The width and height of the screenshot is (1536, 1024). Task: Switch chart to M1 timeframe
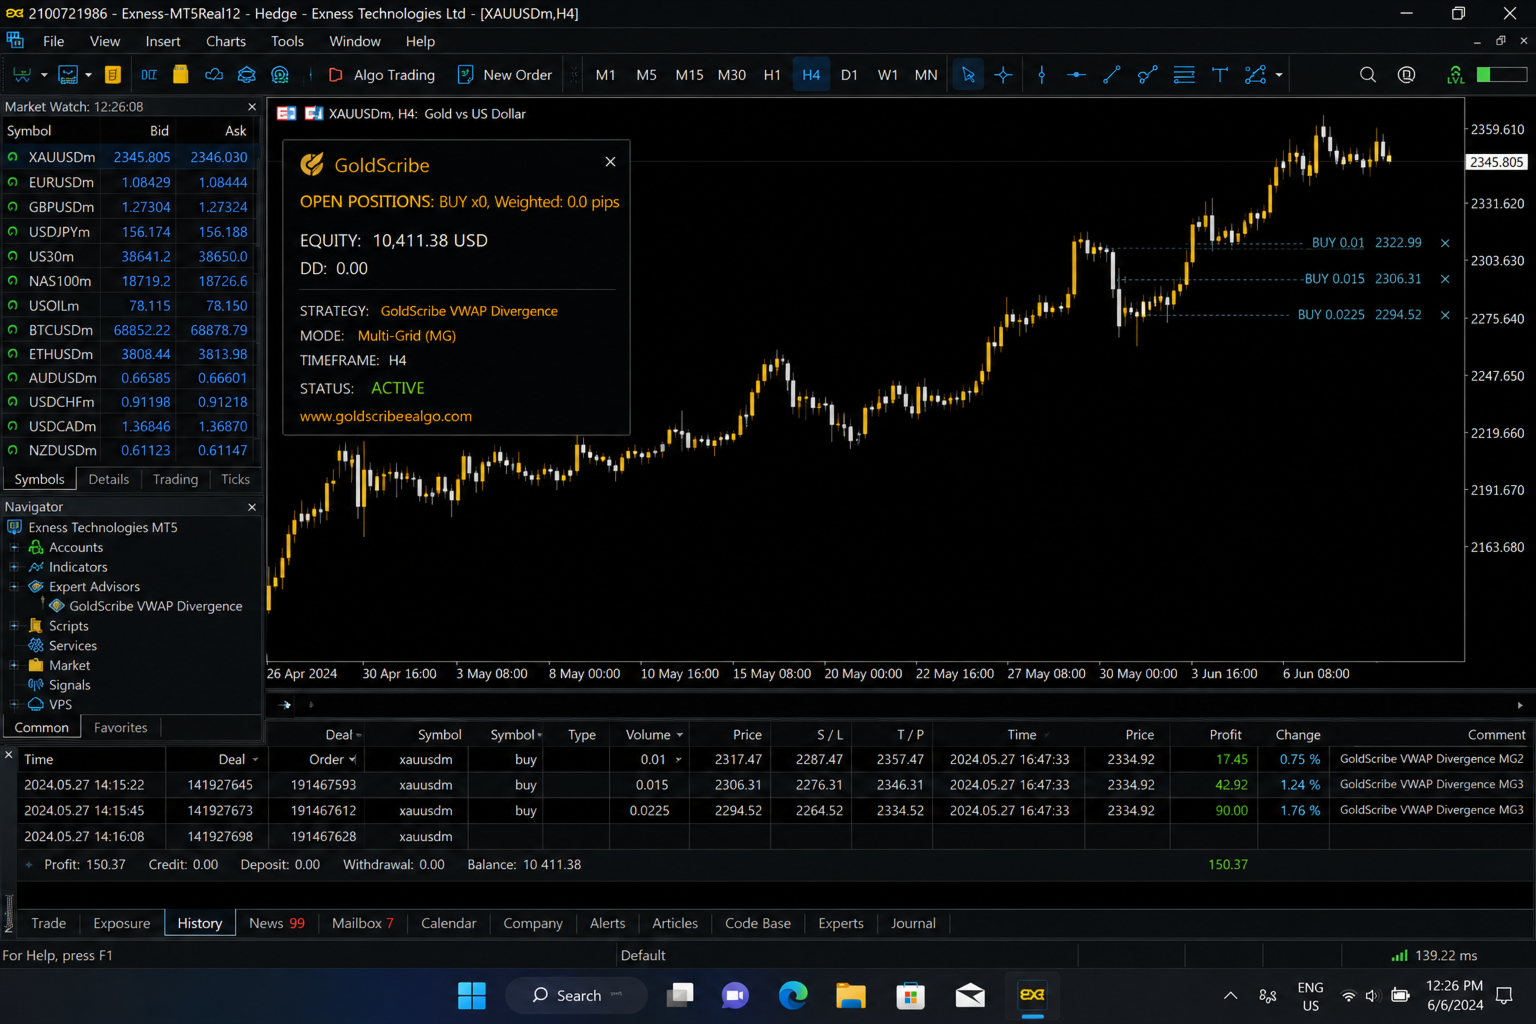point(605,75)
